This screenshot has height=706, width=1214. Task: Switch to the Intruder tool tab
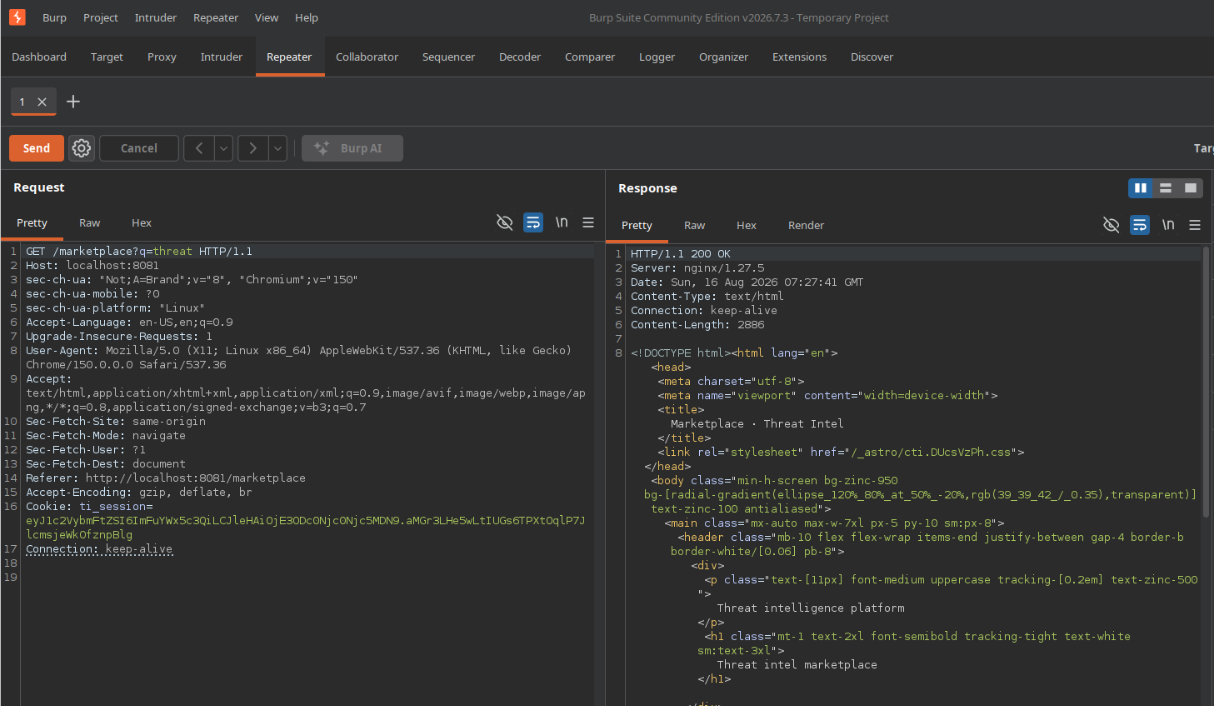[x=221, y=57]
